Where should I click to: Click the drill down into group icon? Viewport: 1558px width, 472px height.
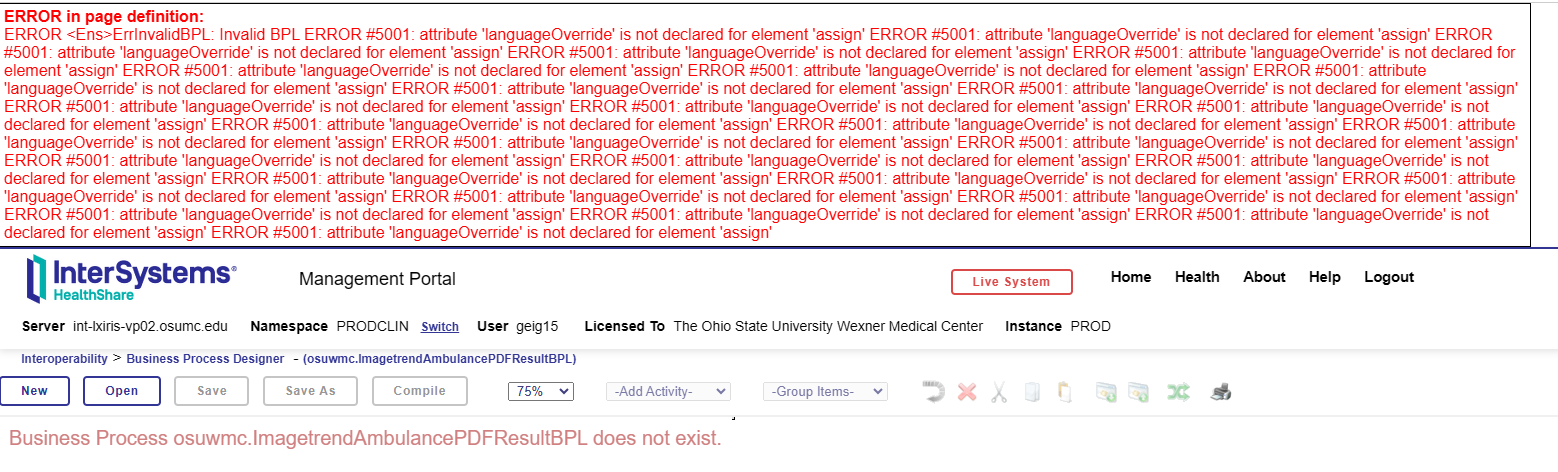[1105, 392]
